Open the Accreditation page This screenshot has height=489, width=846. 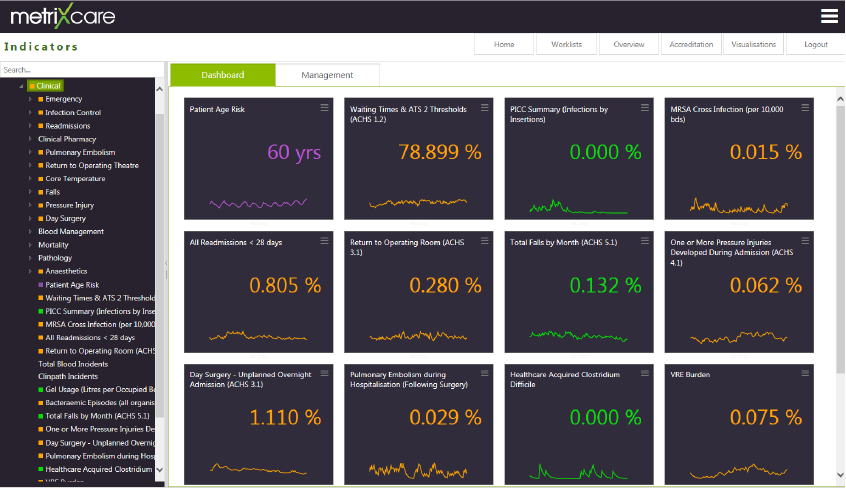[x=691, y=45]
